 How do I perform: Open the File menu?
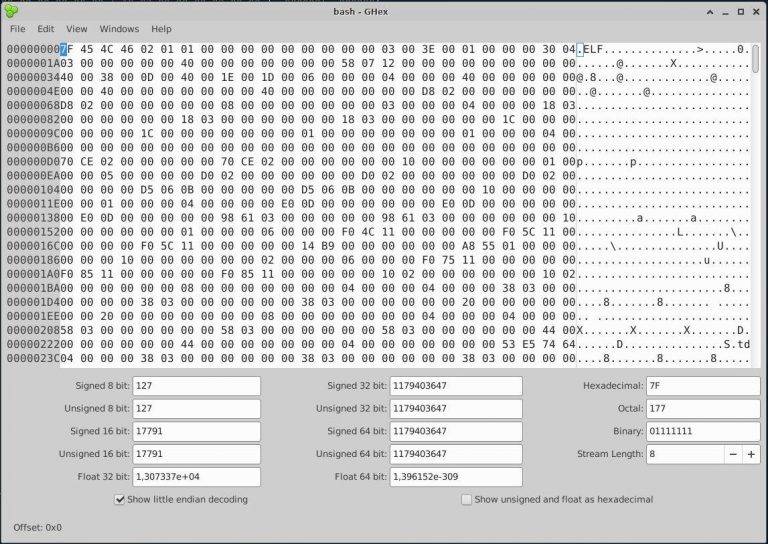coord(18,29)
